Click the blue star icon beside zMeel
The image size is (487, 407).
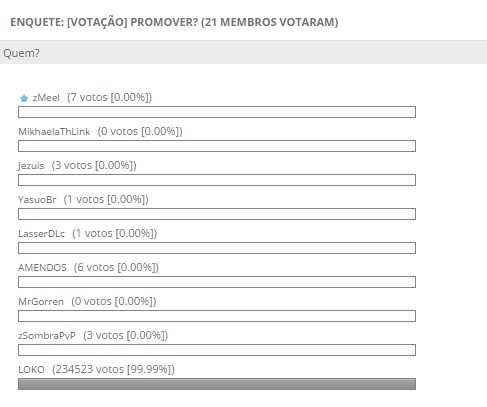pyautogui.click(x=24, y=98)
